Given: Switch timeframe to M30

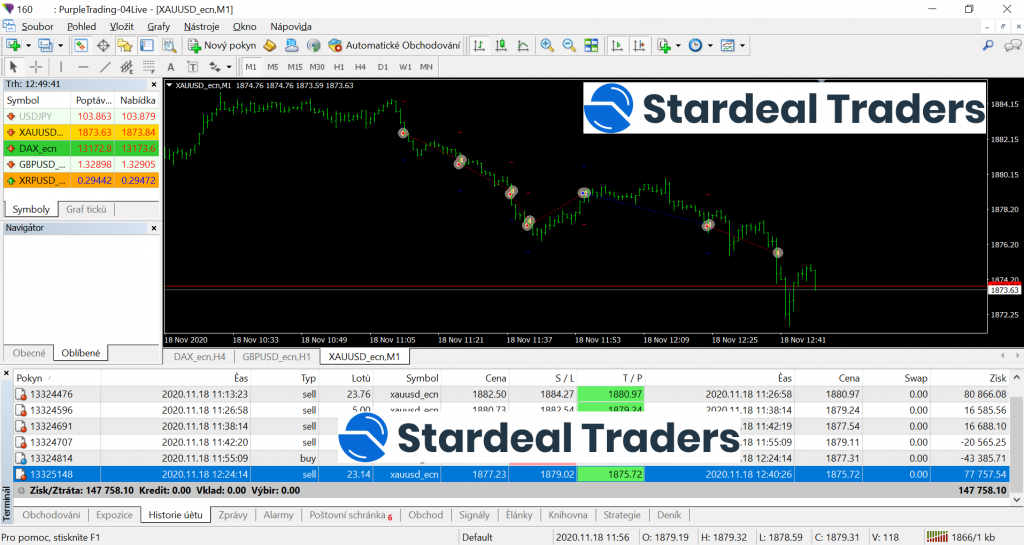Looking at the screenshot, I should point(317,67).
